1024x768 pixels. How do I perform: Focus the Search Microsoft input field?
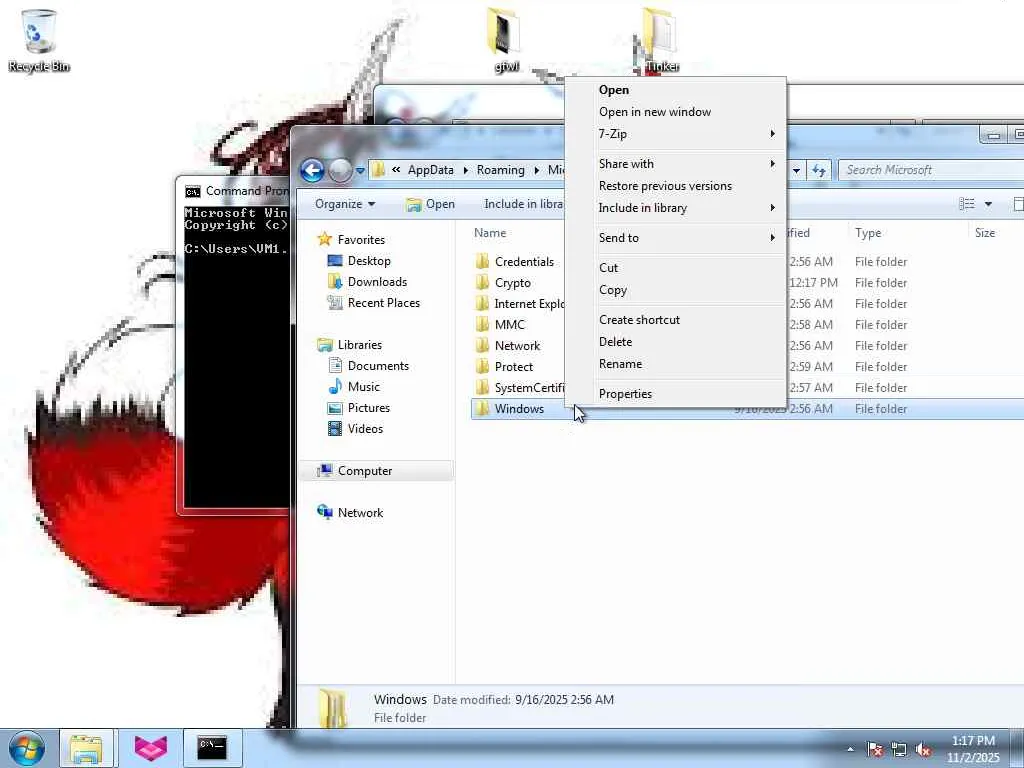pos(931,170)
